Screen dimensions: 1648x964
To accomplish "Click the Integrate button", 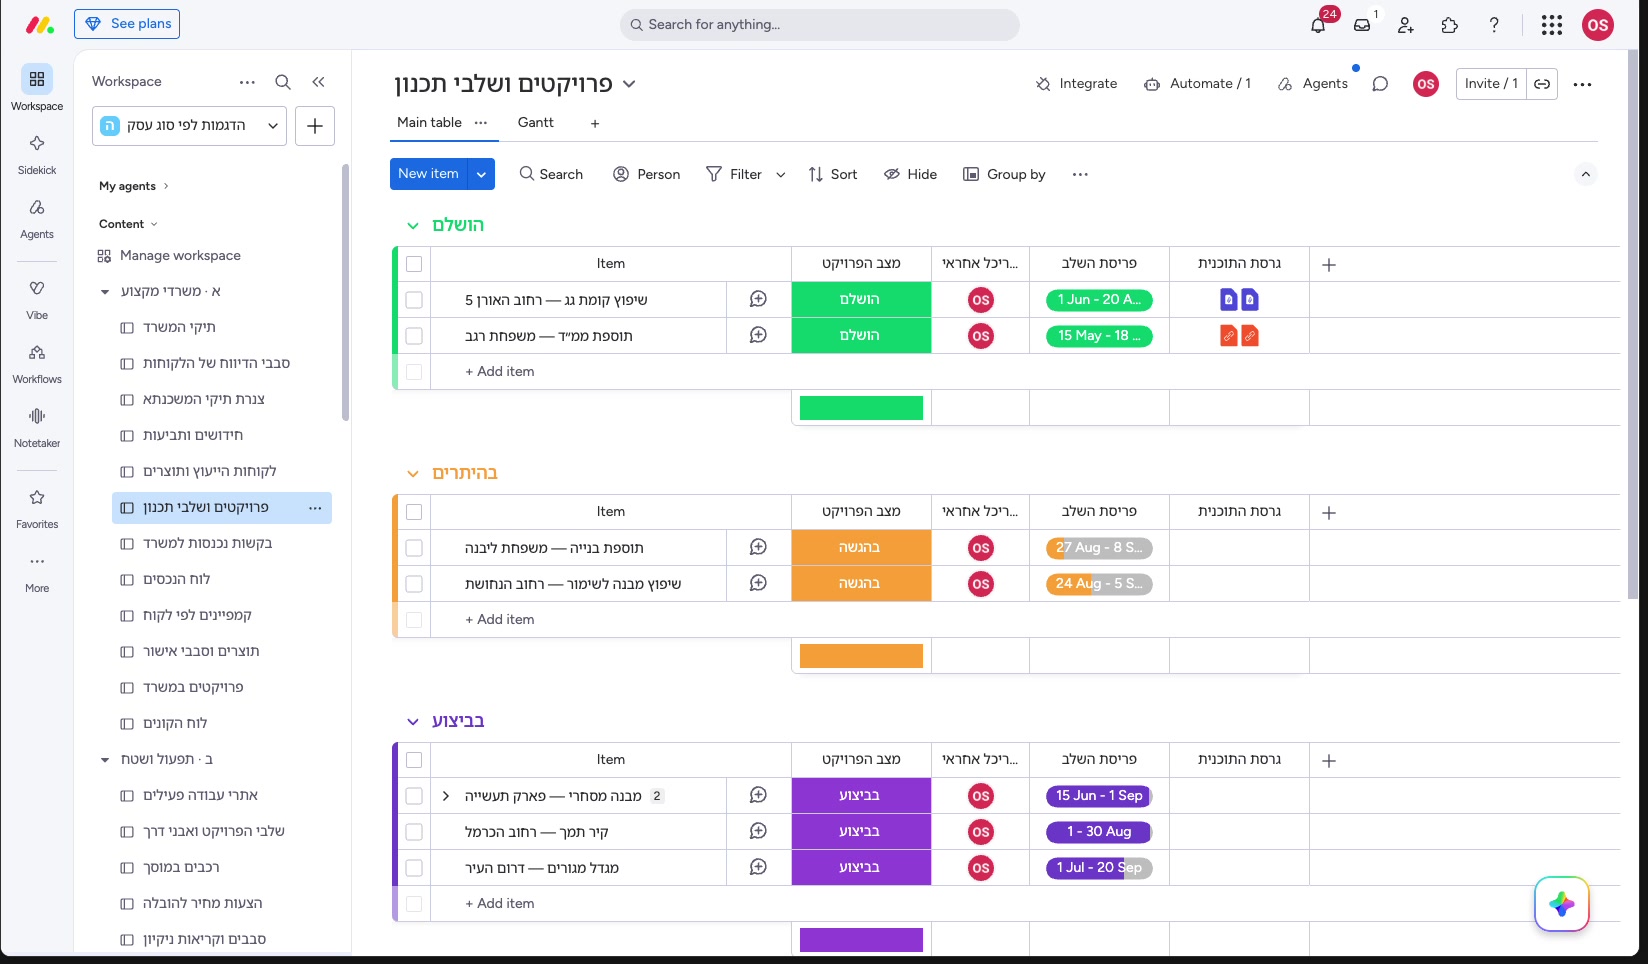I will coord(1077,84).
